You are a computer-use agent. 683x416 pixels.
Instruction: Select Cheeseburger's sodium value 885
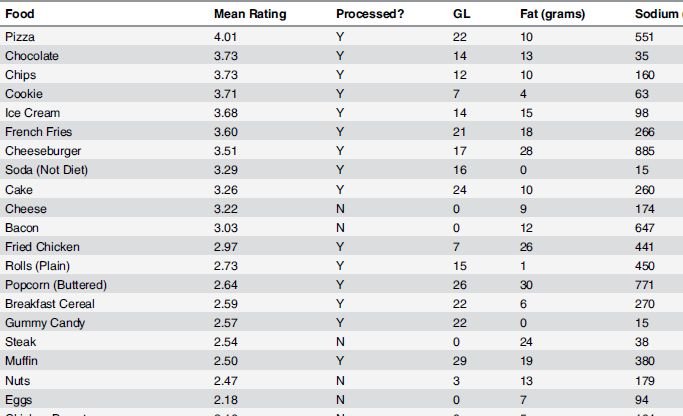[644, 151]
